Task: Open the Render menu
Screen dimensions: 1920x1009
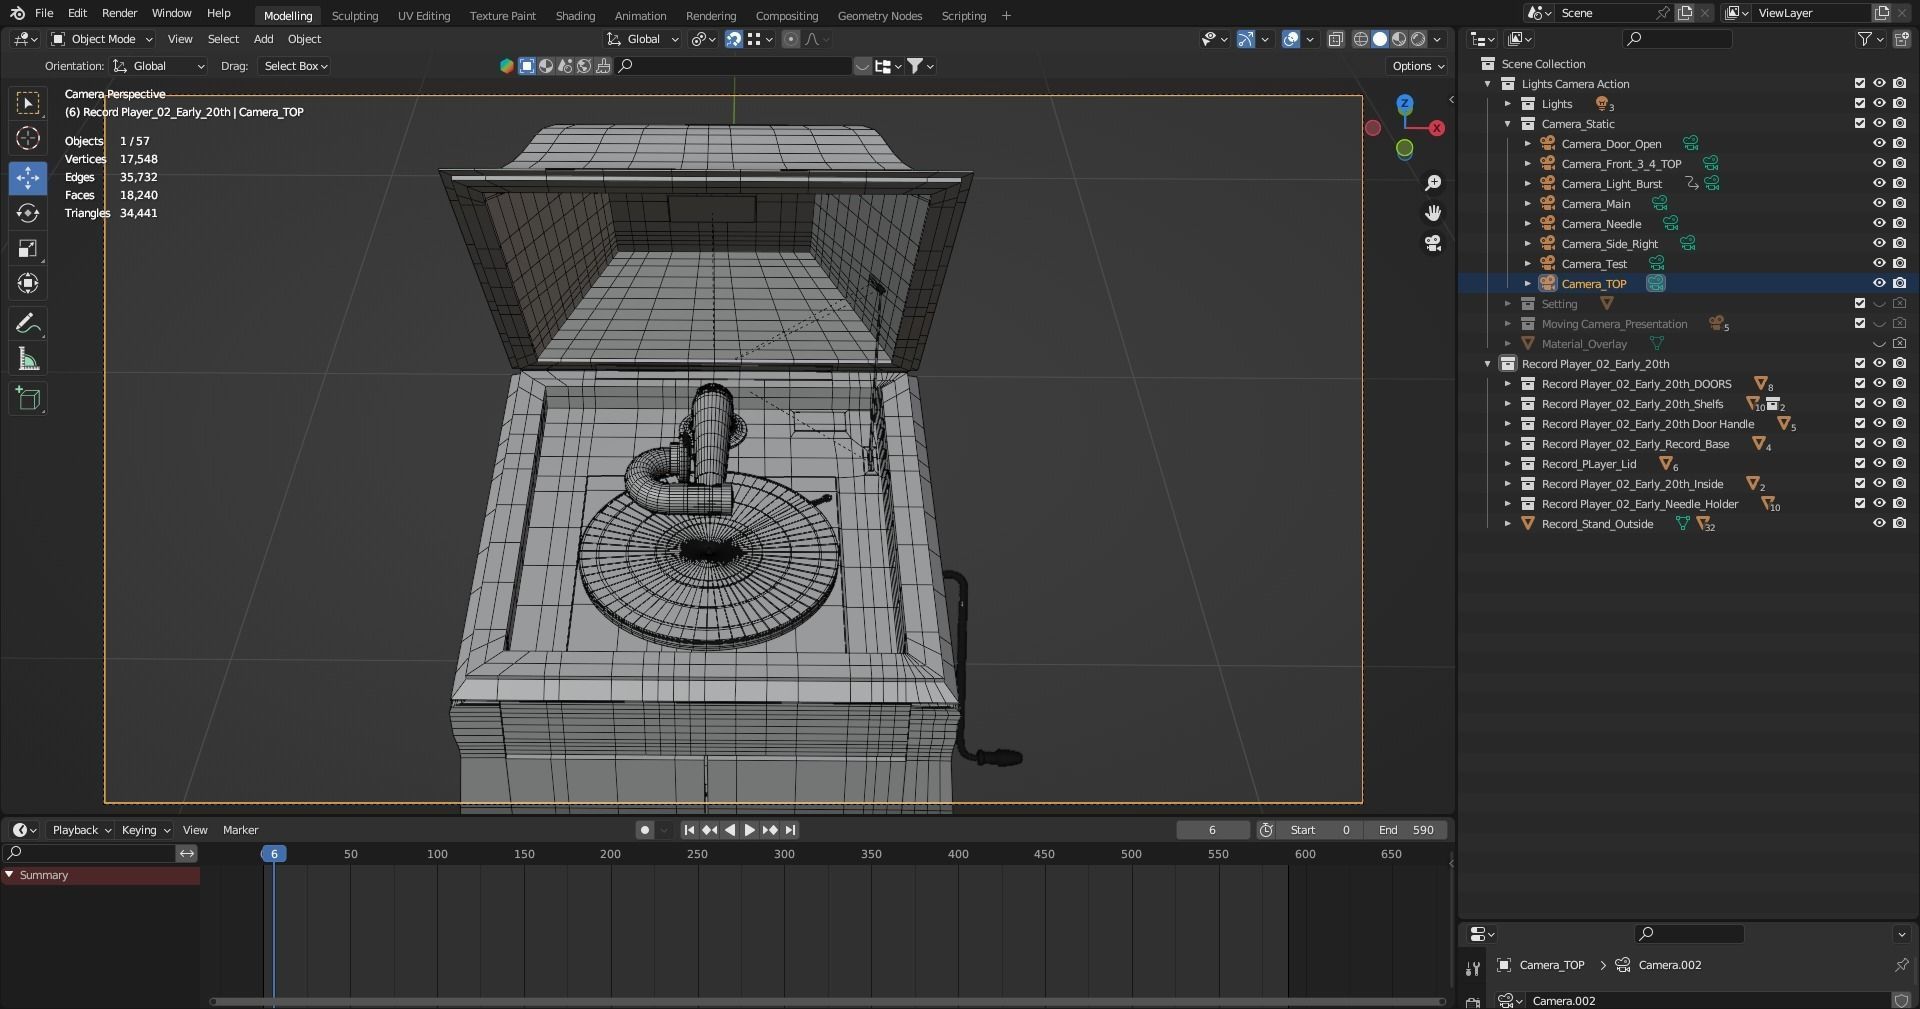Action: (x=119, y=13)
